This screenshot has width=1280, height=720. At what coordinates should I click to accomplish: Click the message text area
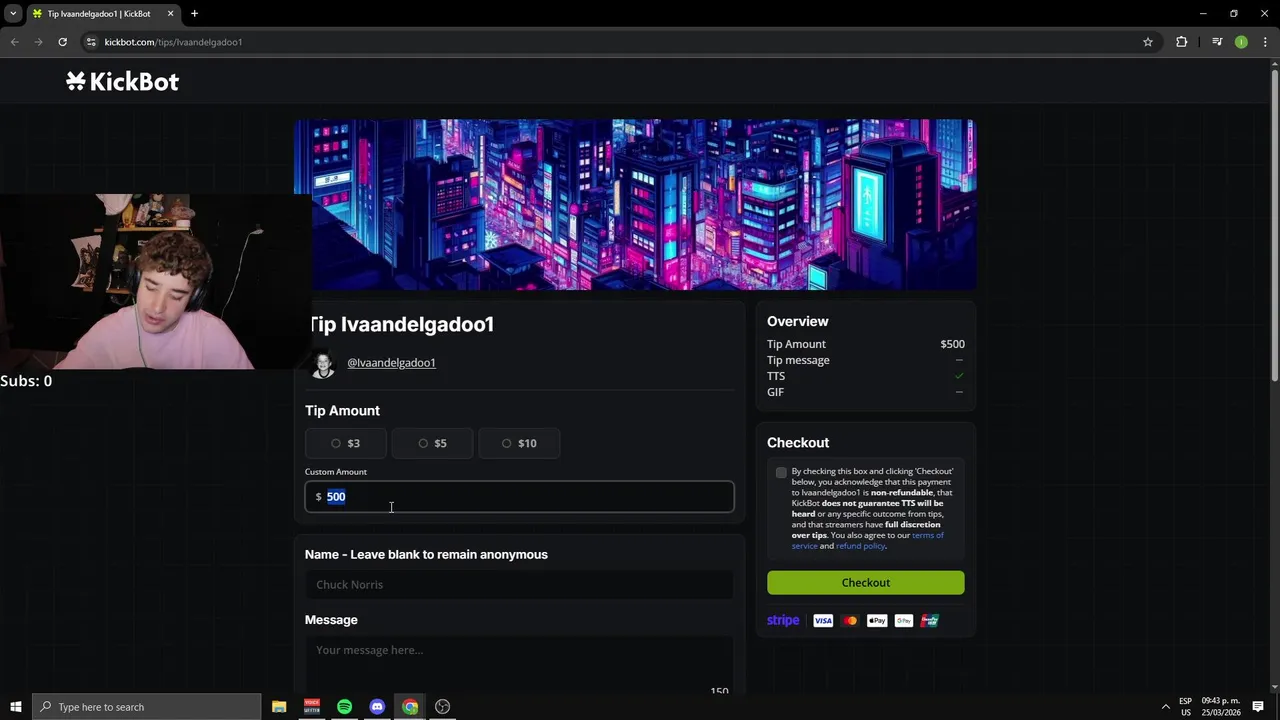coord(519,665)
